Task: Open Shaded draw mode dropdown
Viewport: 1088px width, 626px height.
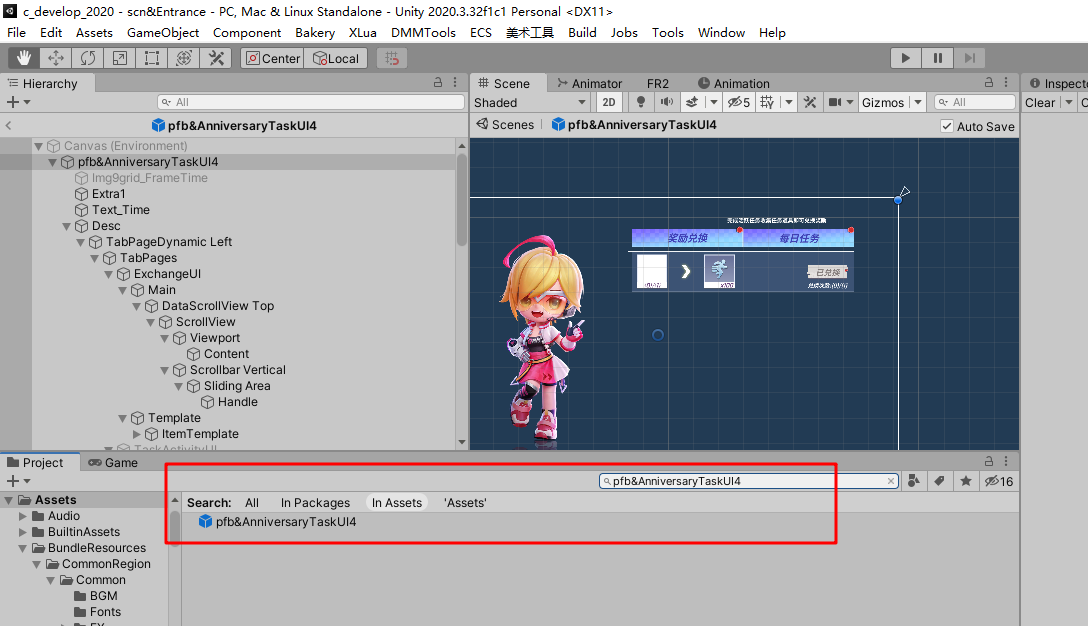Action: pos(530,103)
